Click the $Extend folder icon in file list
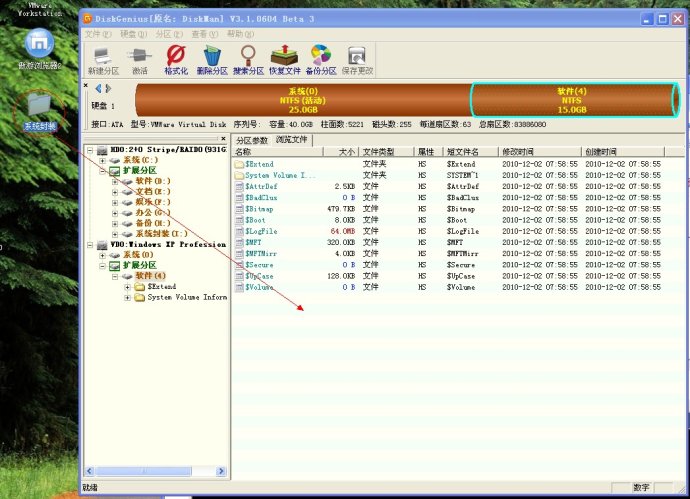The width and height of the screenshot is (690, 499). click(239, 164)
